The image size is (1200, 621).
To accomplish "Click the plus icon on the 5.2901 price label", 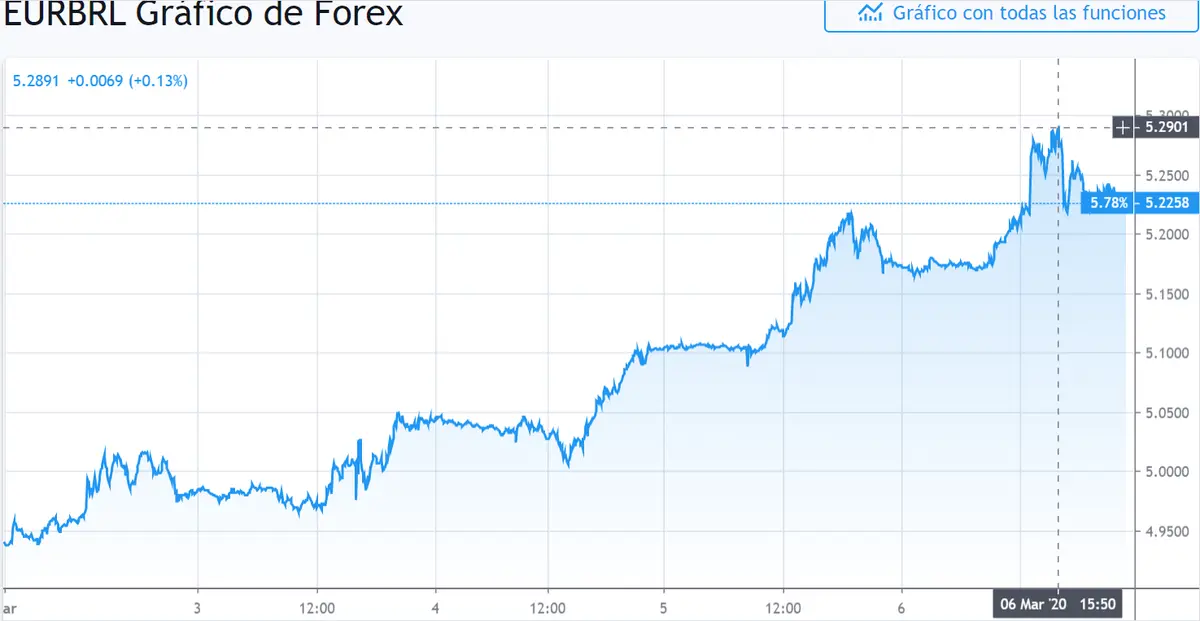I will tap(1124, 127).
